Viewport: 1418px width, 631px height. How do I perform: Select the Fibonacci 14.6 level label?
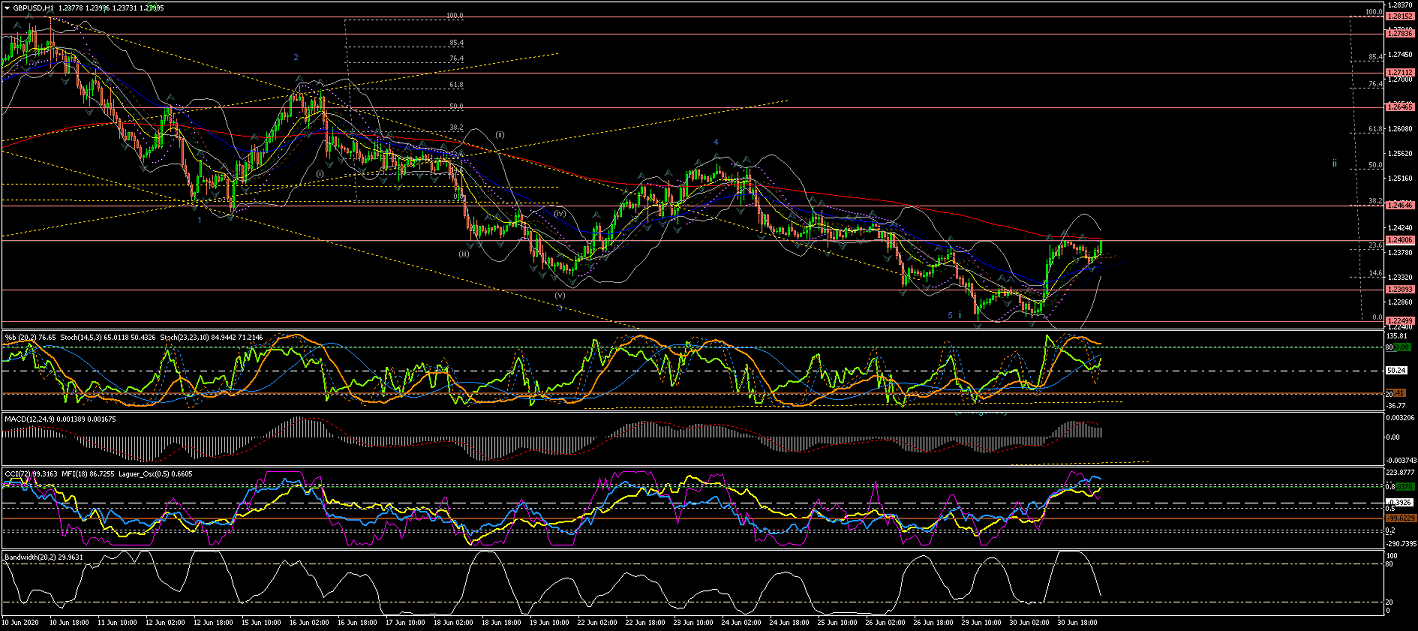(1375, 274)
